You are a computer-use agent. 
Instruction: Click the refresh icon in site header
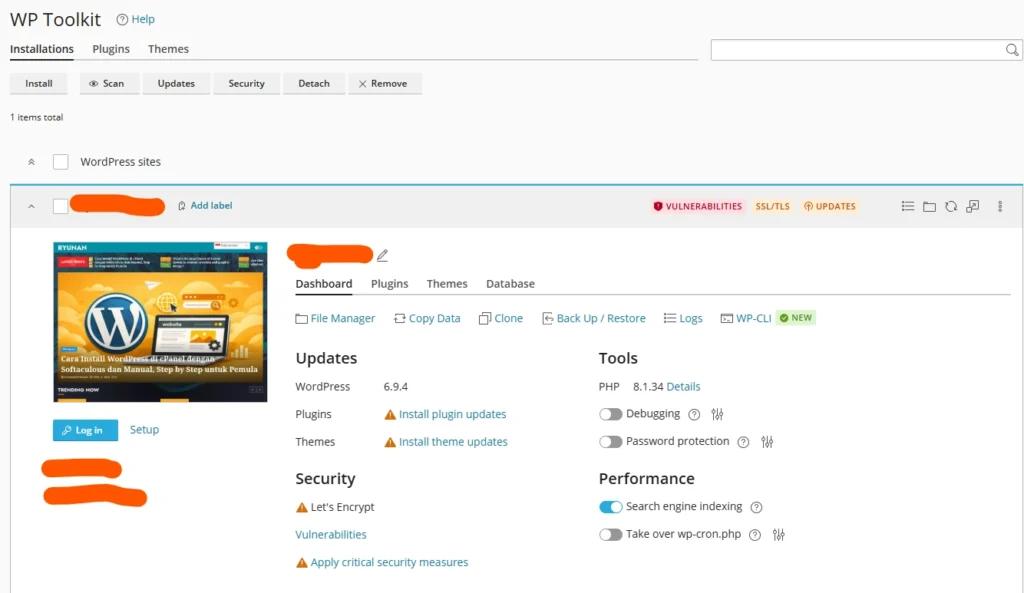(x=951, y=206)
